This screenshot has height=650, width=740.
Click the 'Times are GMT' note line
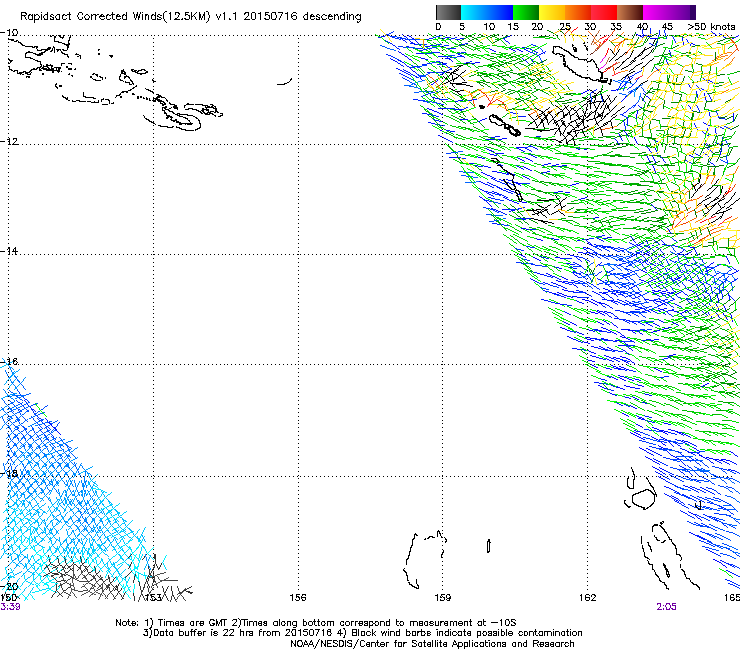316,623
